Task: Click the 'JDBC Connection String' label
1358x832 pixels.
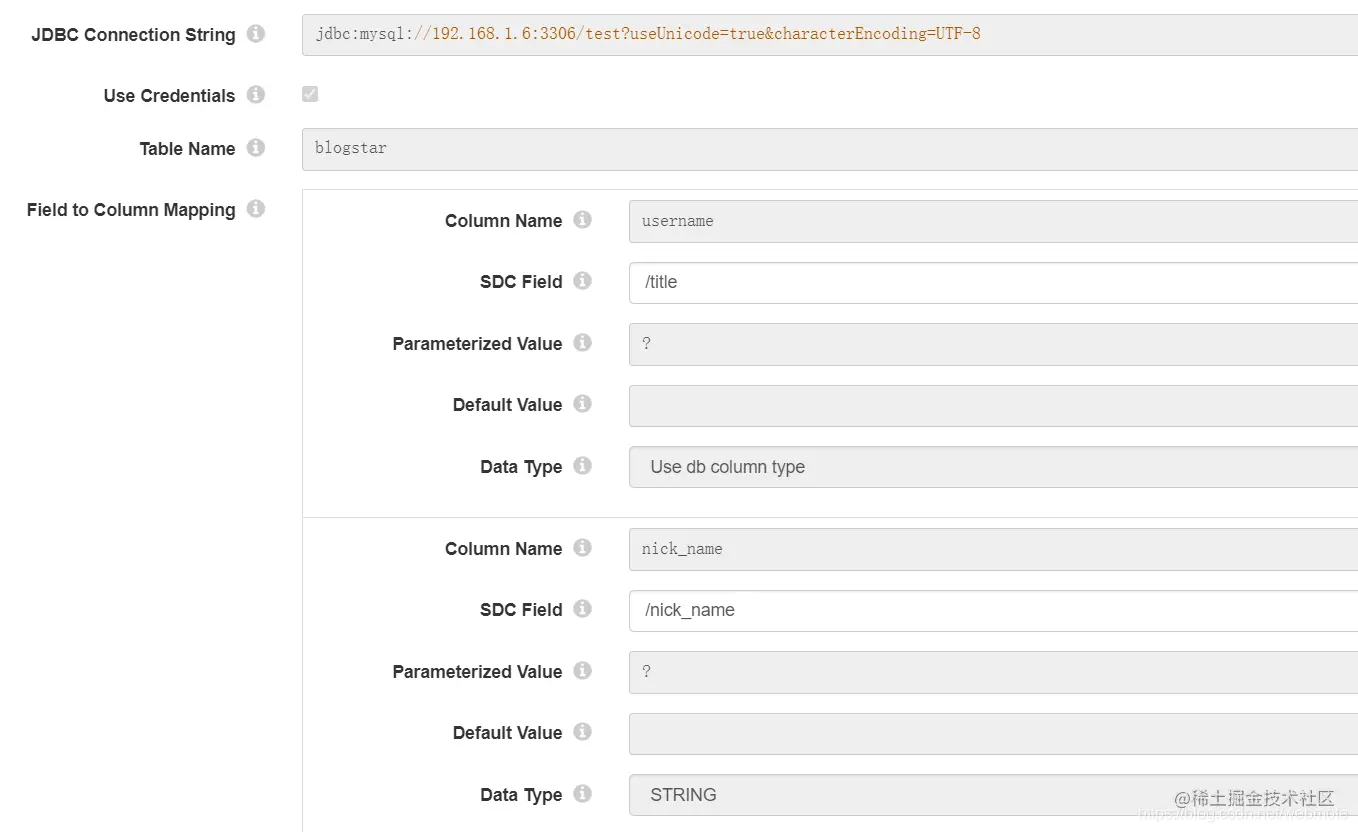Action: 133,35
